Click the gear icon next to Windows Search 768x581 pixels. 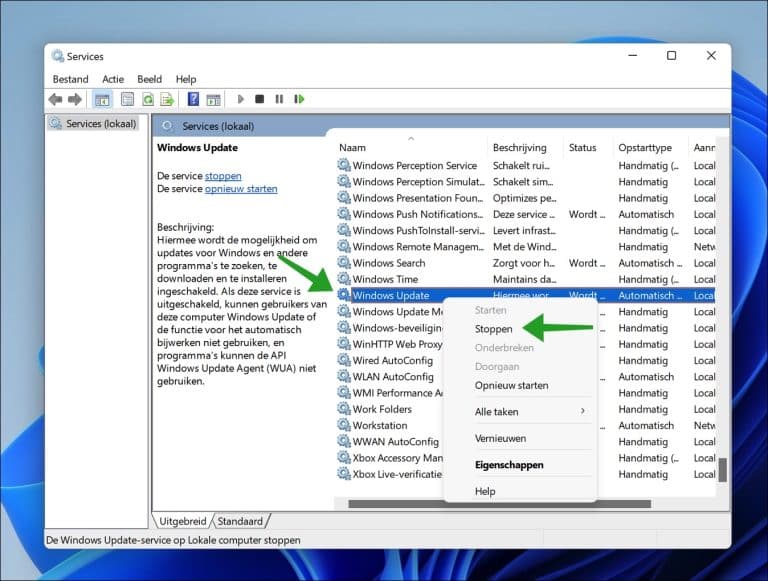tap(344, 263)
